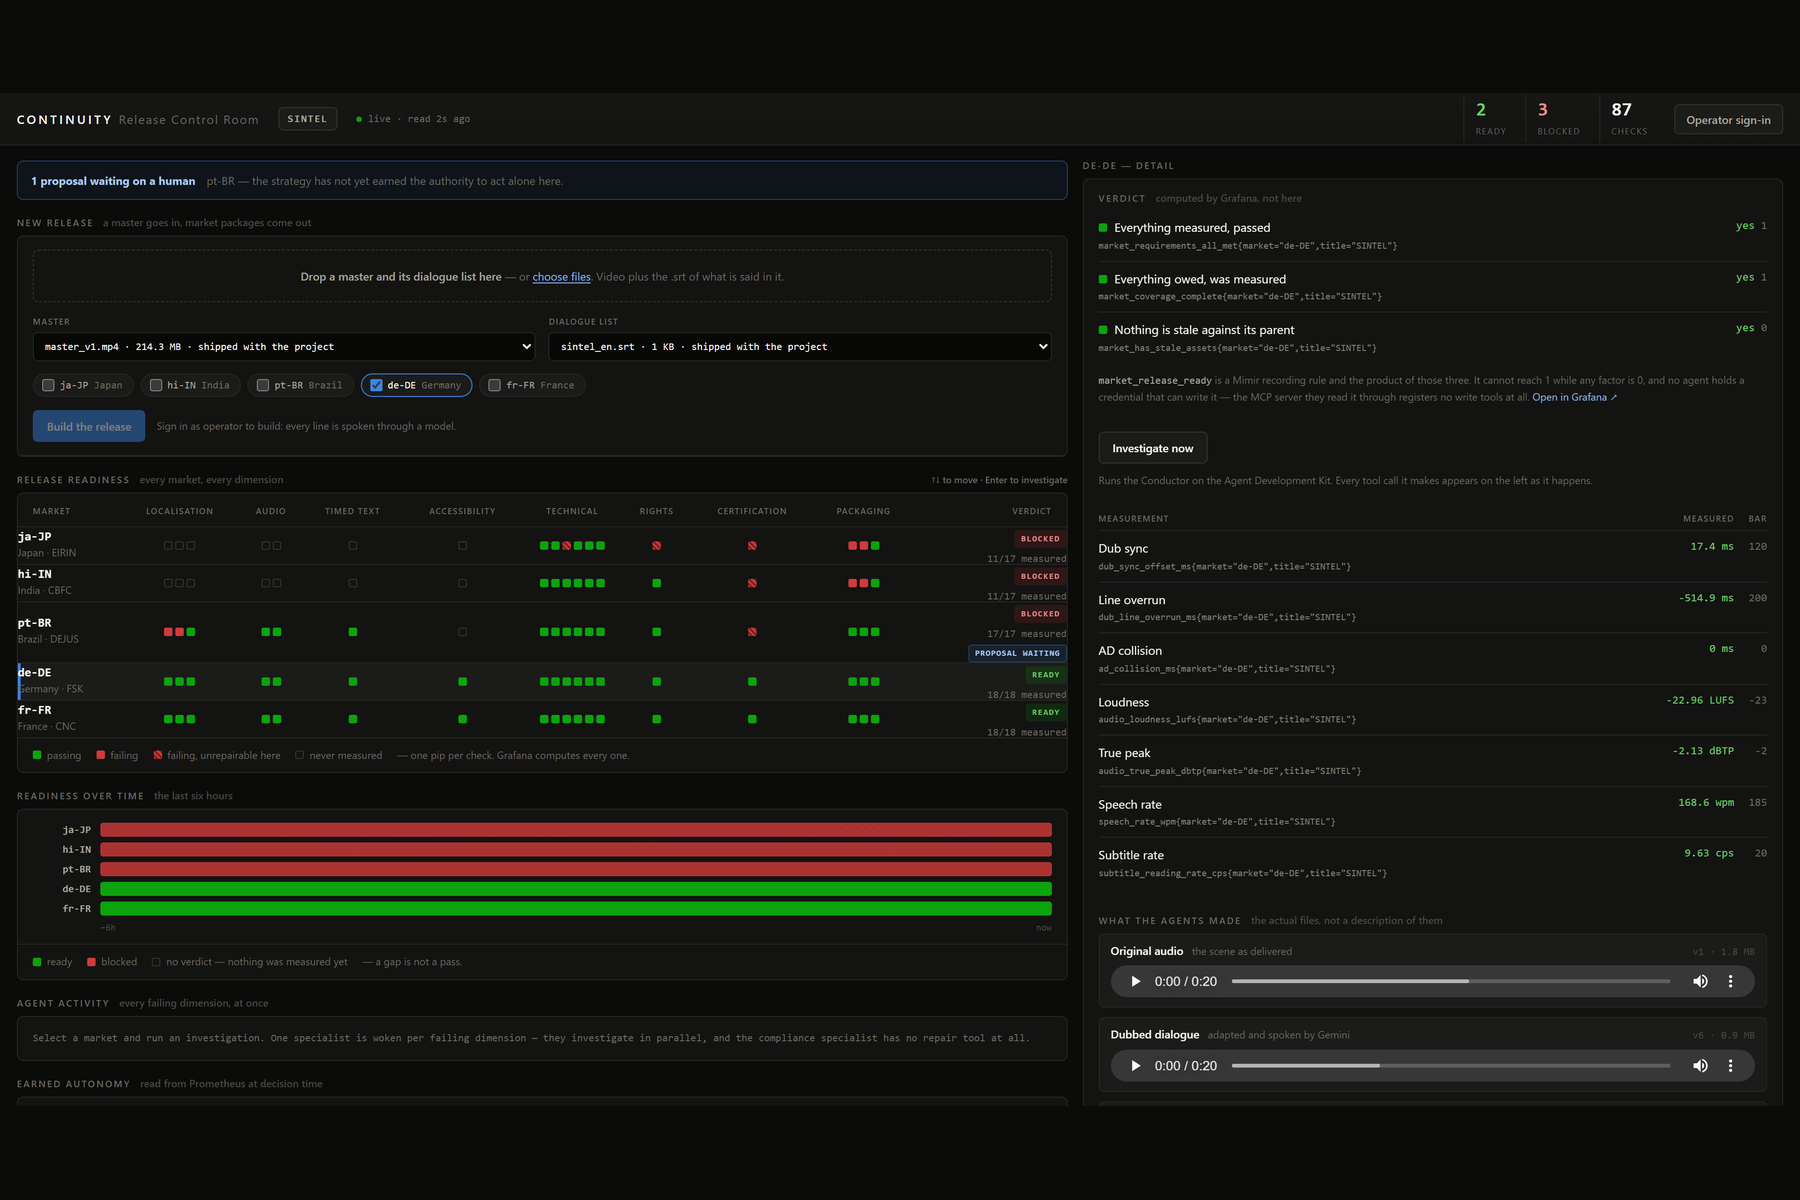Follow the Open in Grafana link
This screenshot has height=1200, width=1800.
[x=1574, y=397]
